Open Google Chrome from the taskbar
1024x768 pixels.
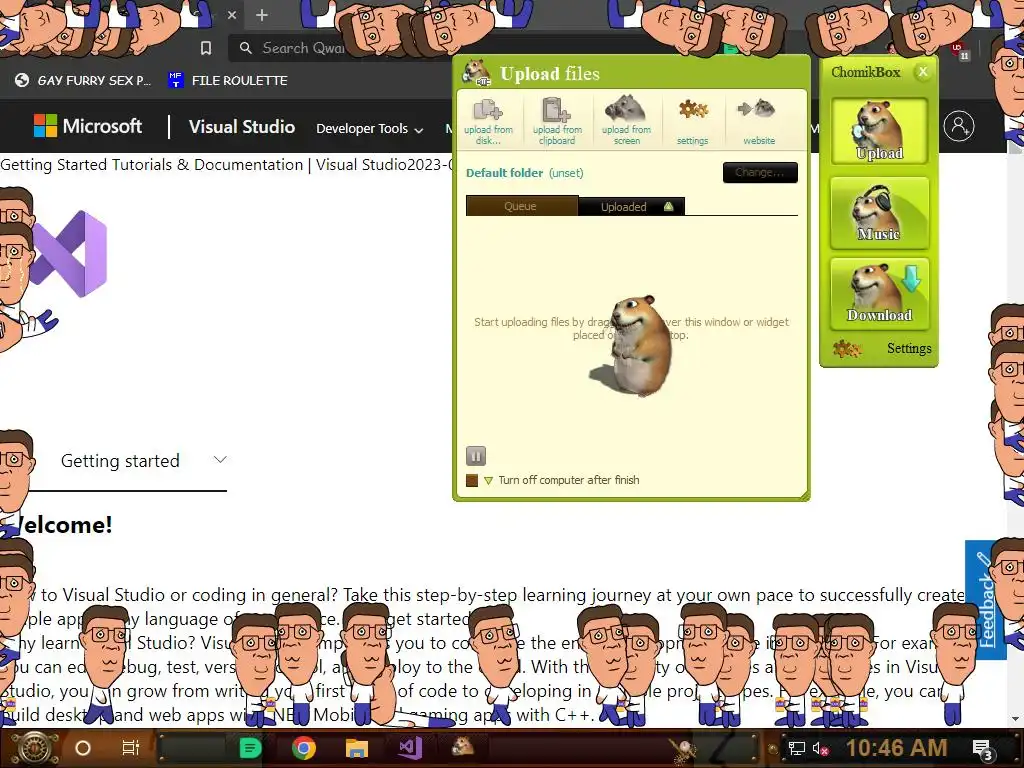tap(304, 748)
